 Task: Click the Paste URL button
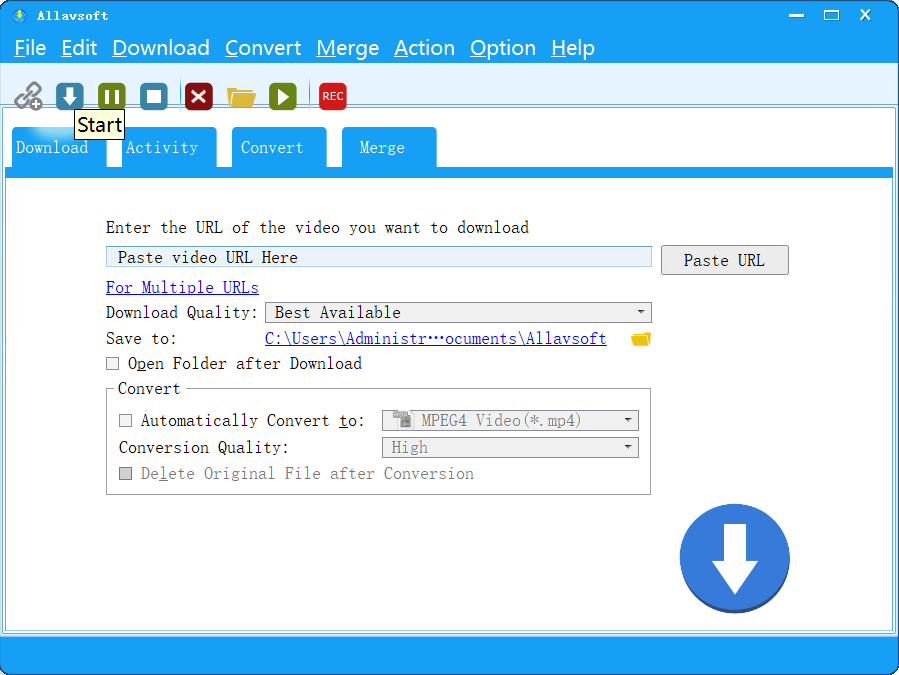(x=724, y=259)
